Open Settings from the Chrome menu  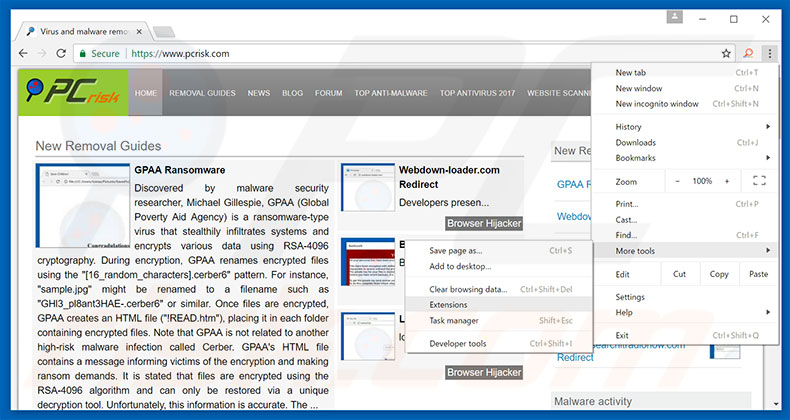point(686,297)
